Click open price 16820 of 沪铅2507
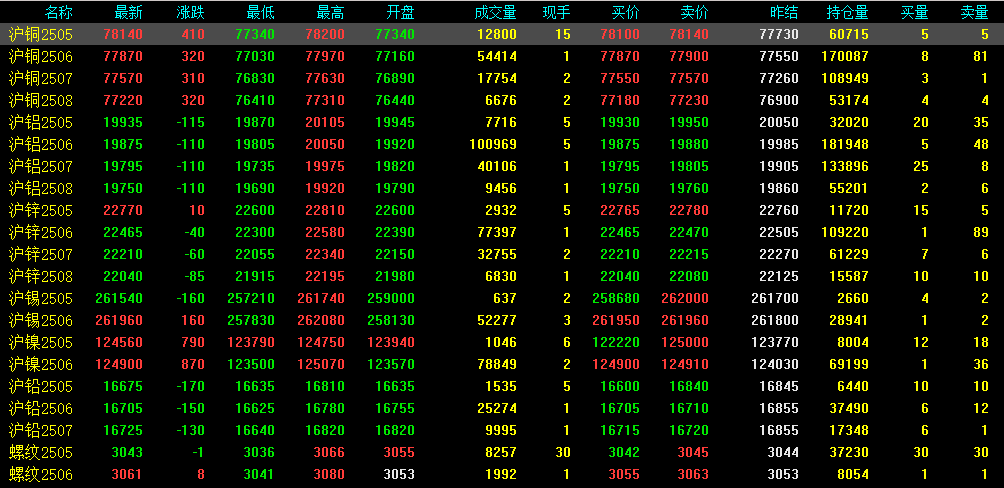This screenshot has width=1004, height=488. [395, 431]
